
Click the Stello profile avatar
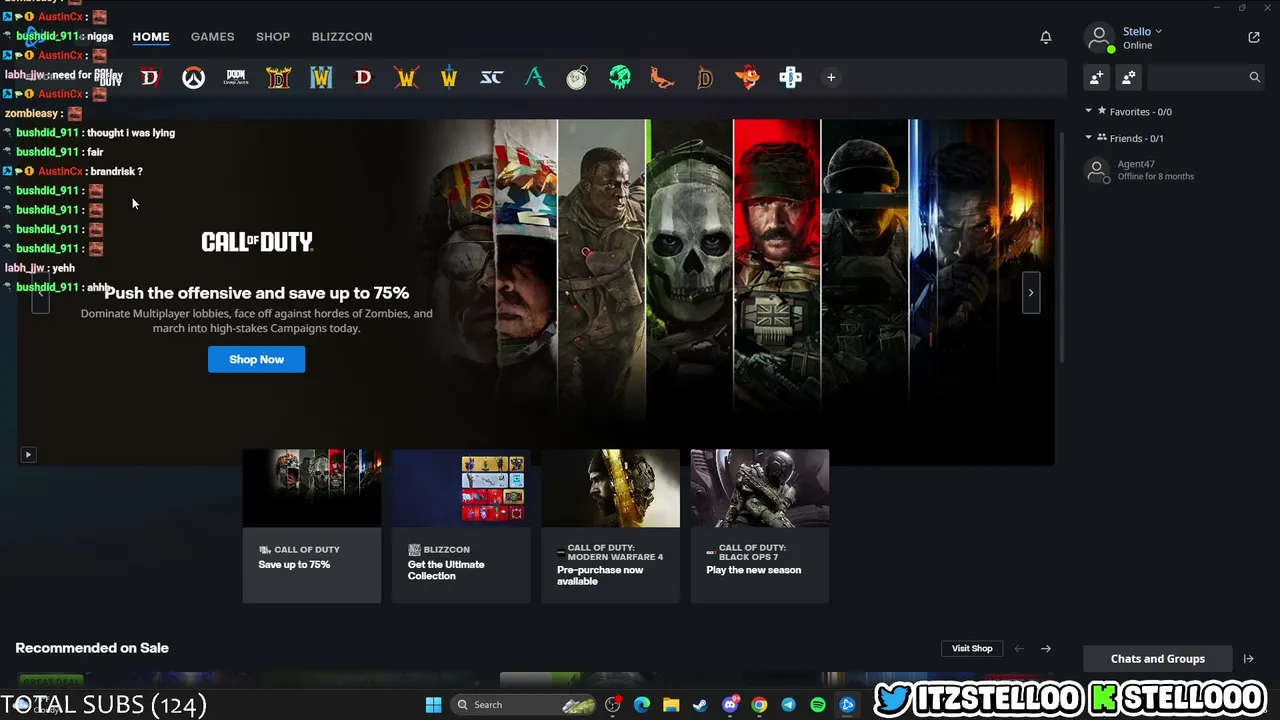point(1099,38)
